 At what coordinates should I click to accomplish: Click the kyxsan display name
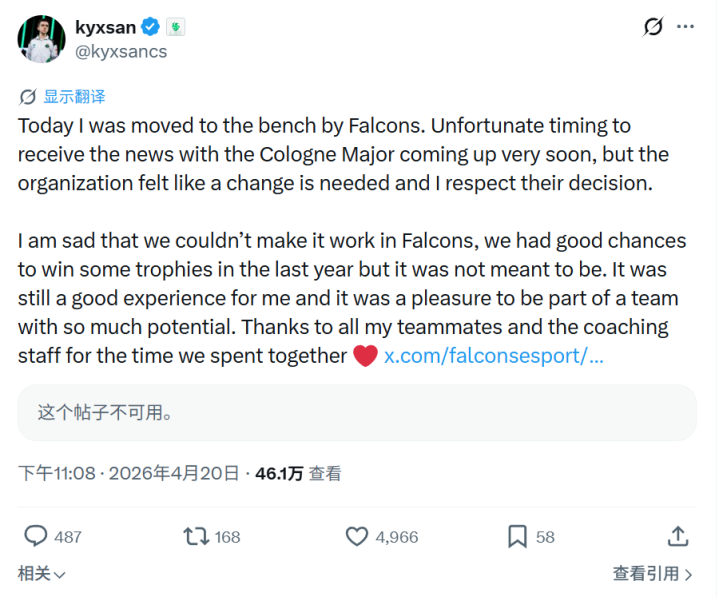(x=107, y=27)
